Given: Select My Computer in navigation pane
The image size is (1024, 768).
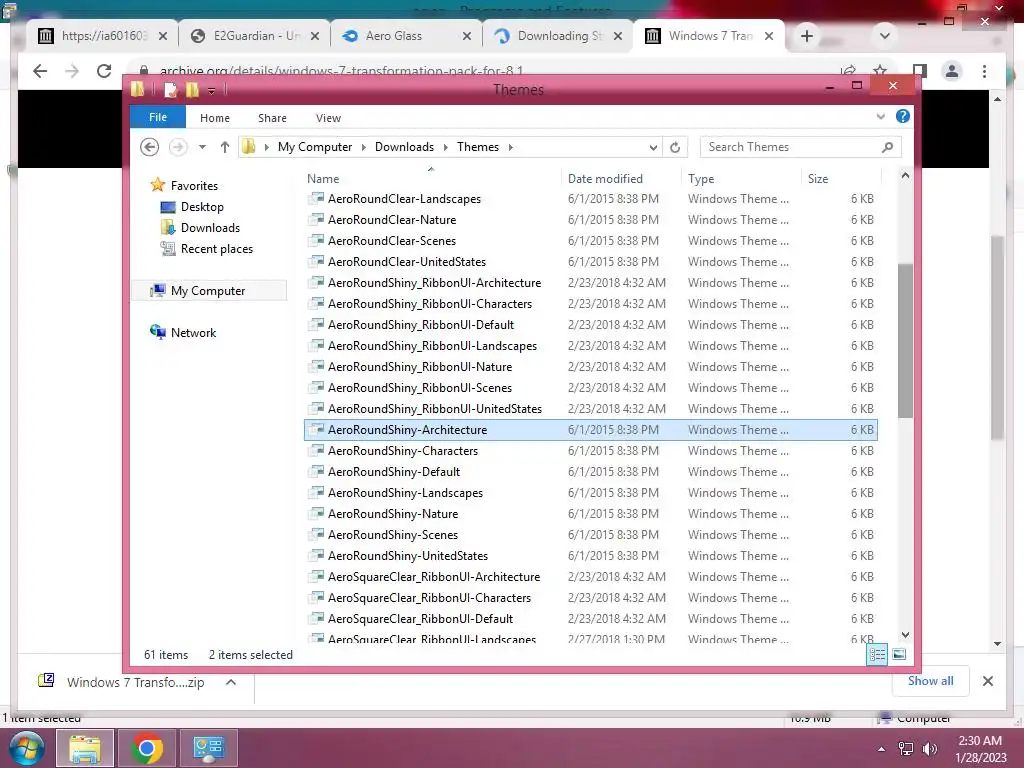Looking at the screenshot, I should click(x=208, y=291).
